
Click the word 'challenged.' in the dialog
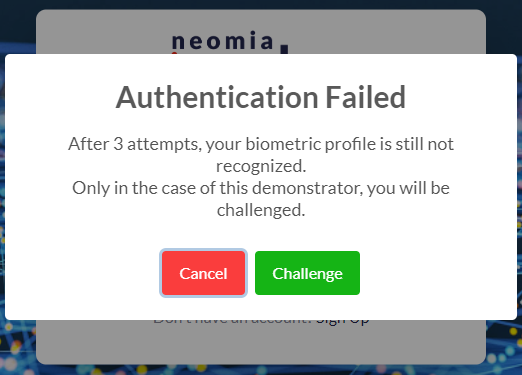[x=261, y=210]
